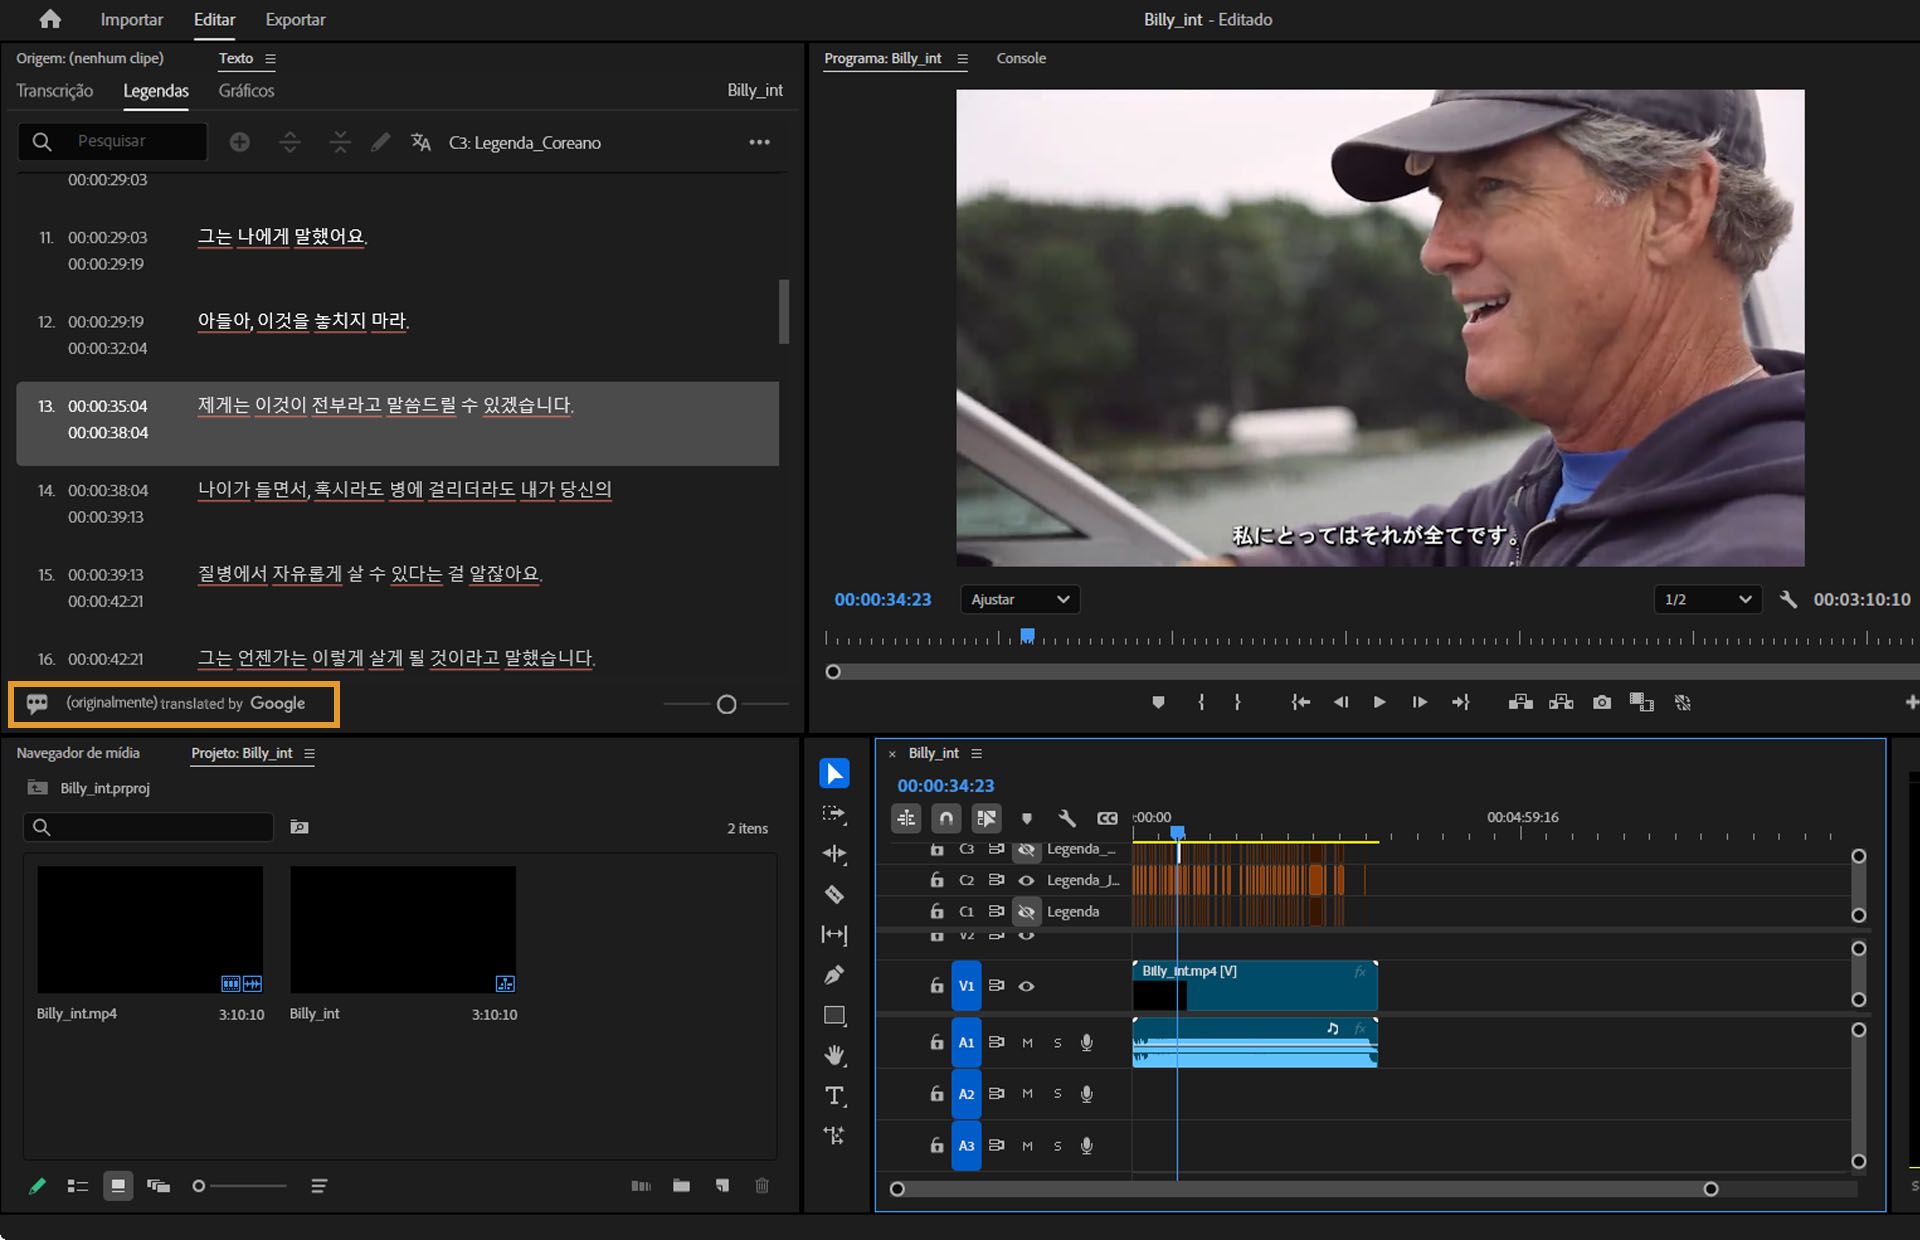
Task: Show the hidden C3 caption track
Action: click(x=1026, y=849)
